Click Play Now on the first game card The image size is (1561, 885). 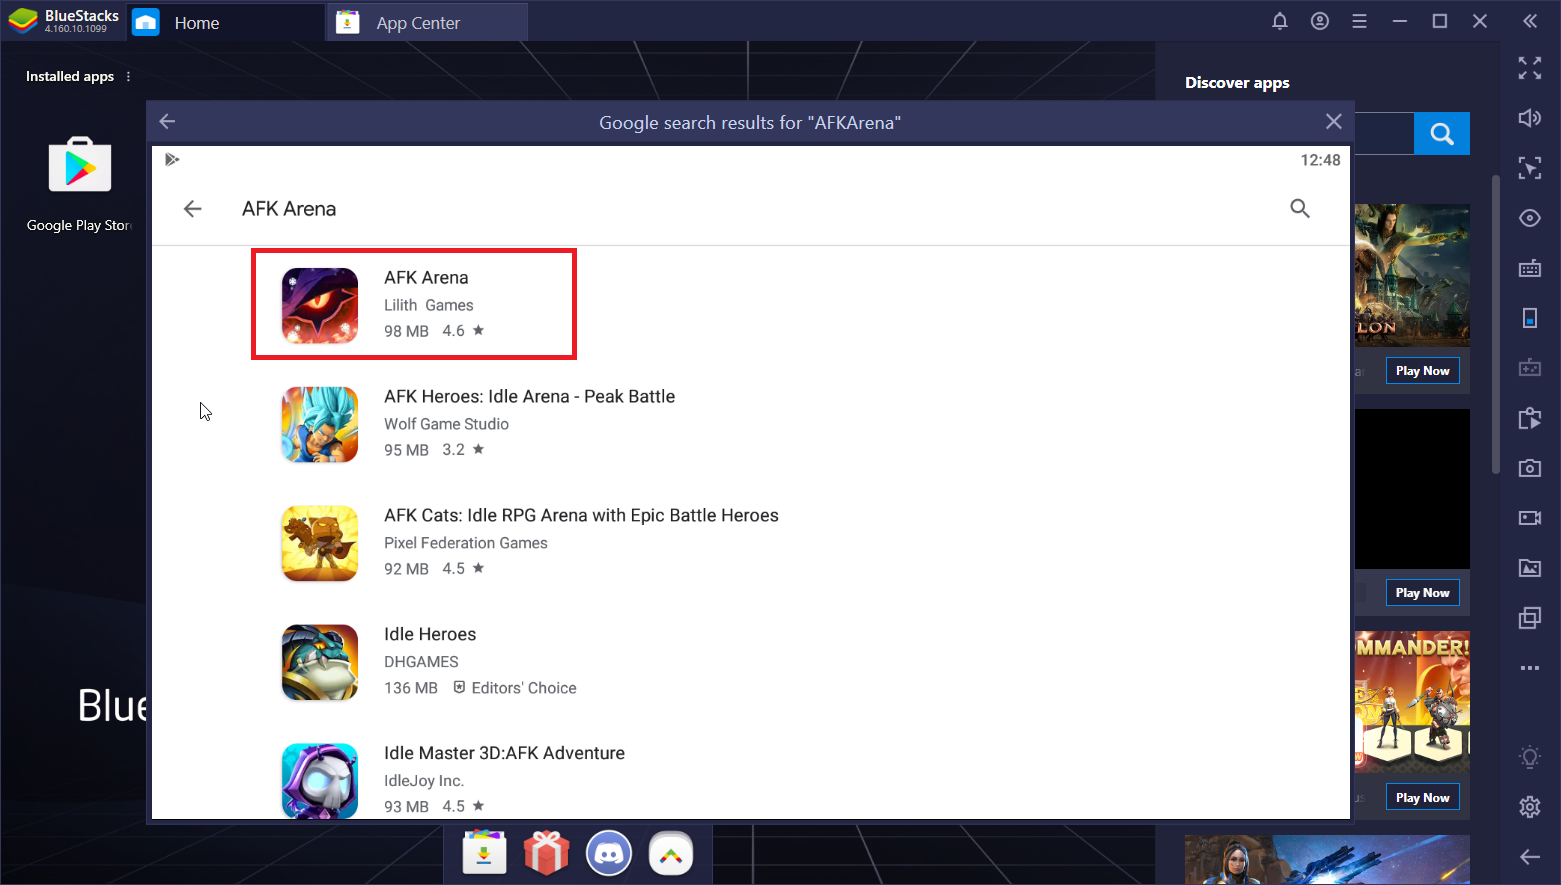(x=1422, y=371)
